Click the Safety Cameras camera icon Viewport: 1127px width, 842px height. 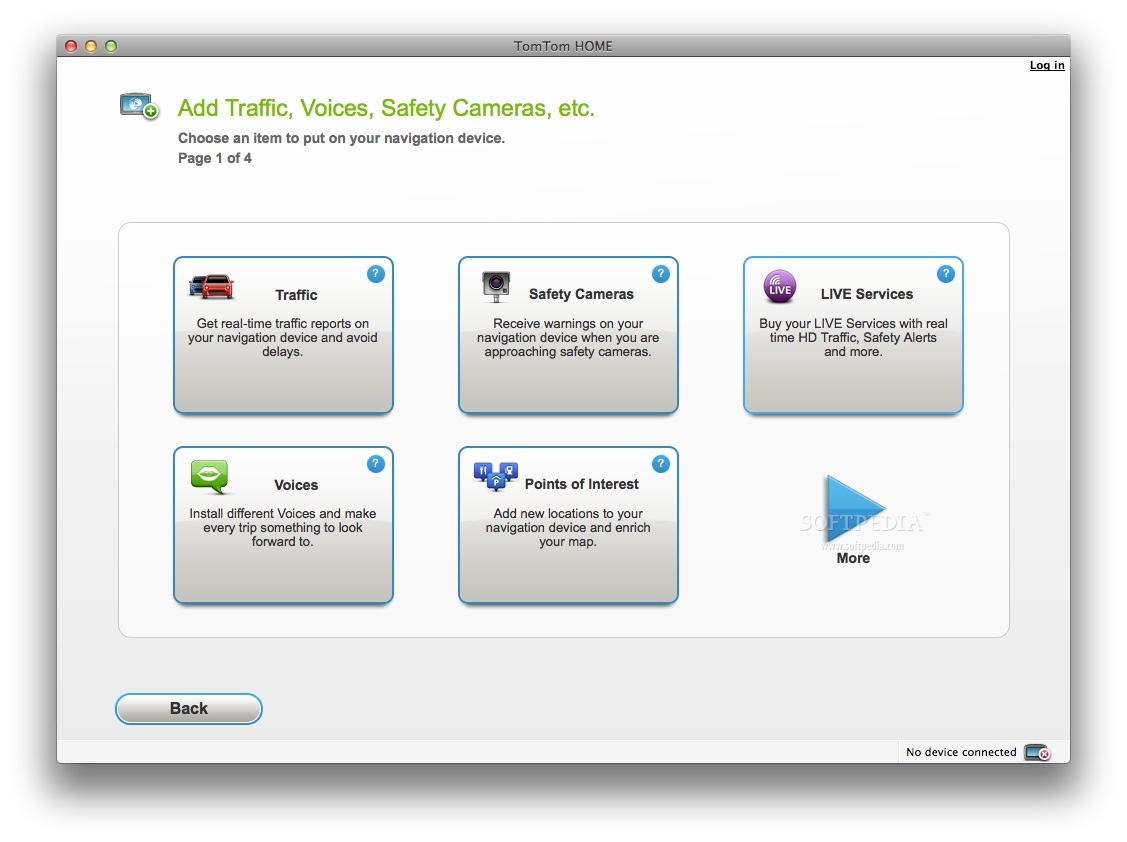click(x=496, y=286)
